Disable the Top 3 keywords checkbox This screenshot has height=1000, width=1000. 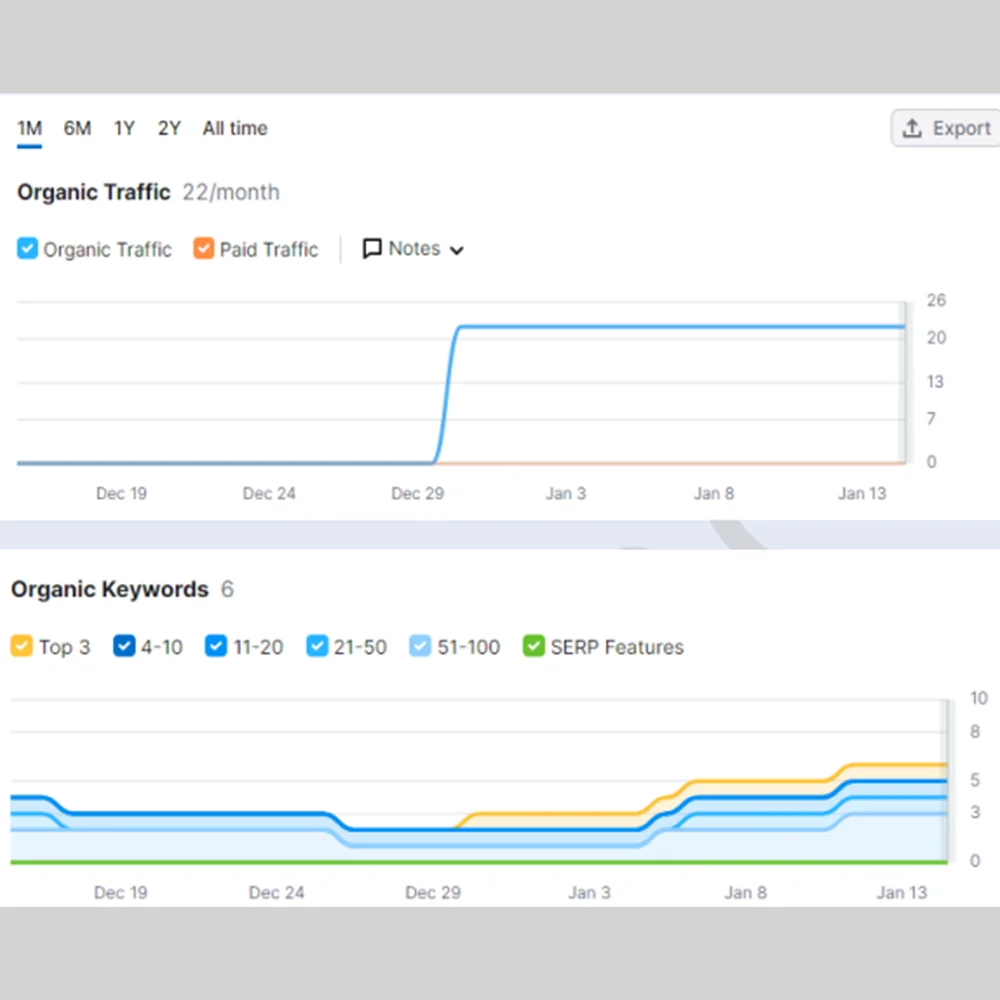(22, 647)
